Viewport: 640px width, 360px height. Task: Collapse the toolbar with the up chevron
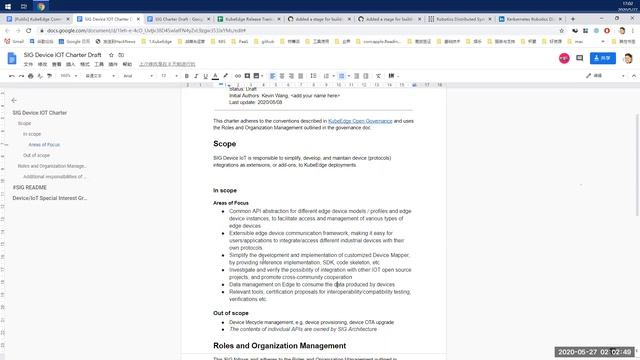(633, 76)
